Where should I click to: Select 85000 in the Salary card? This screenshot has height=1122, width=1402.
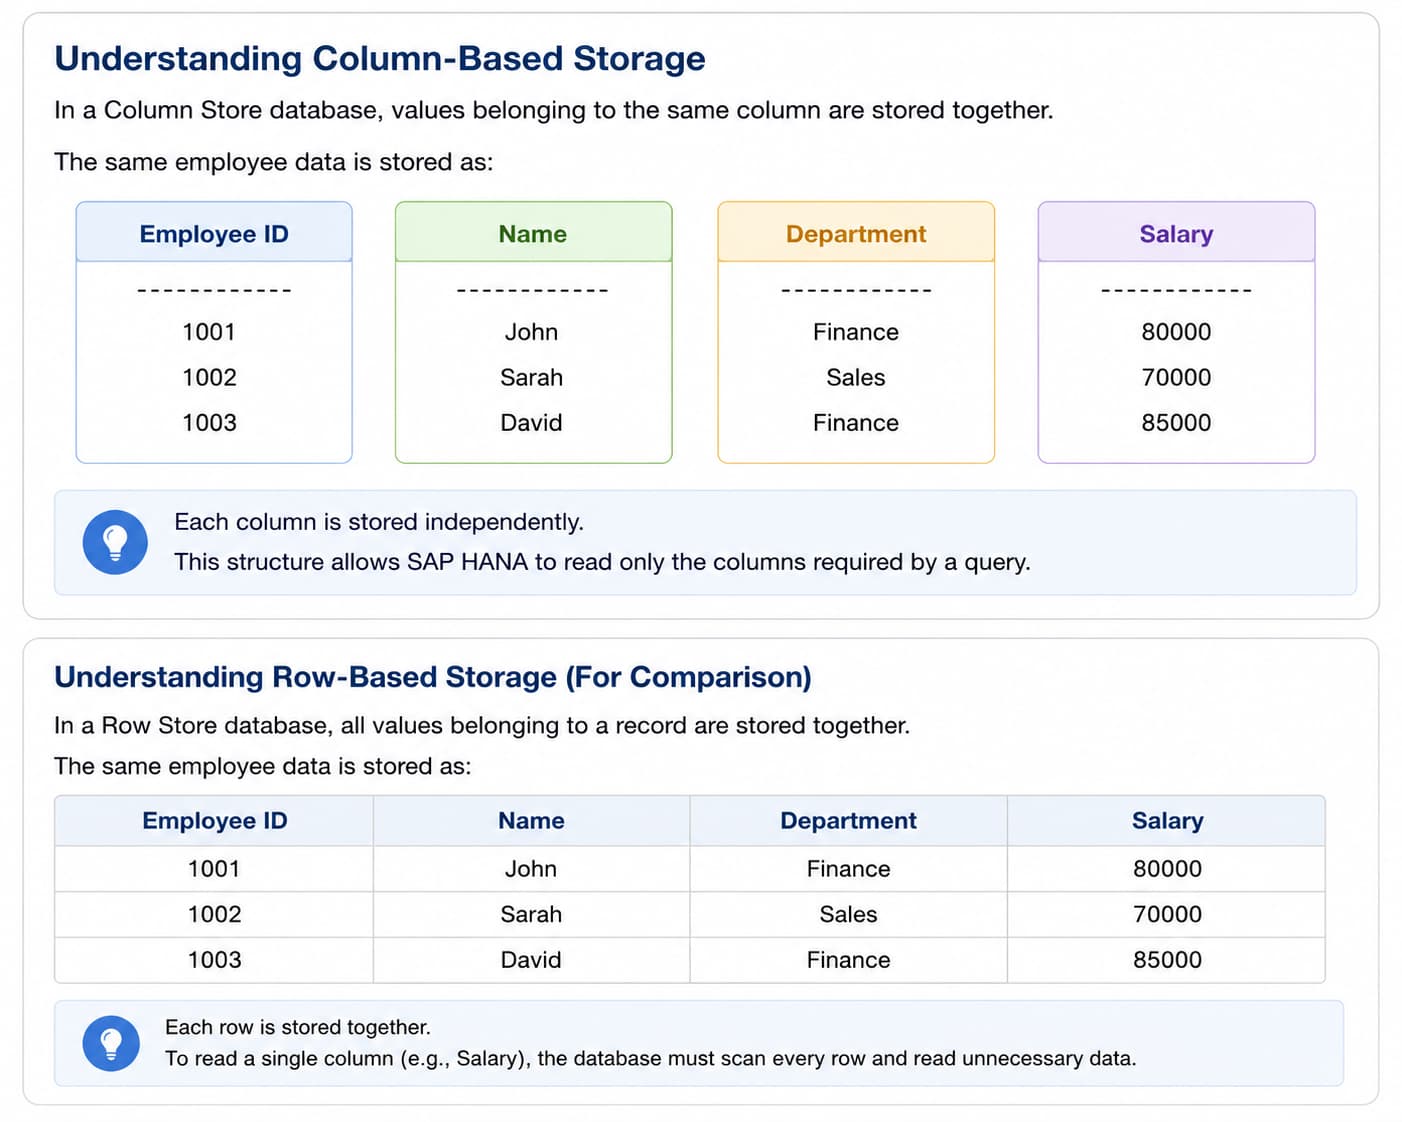1176,422
